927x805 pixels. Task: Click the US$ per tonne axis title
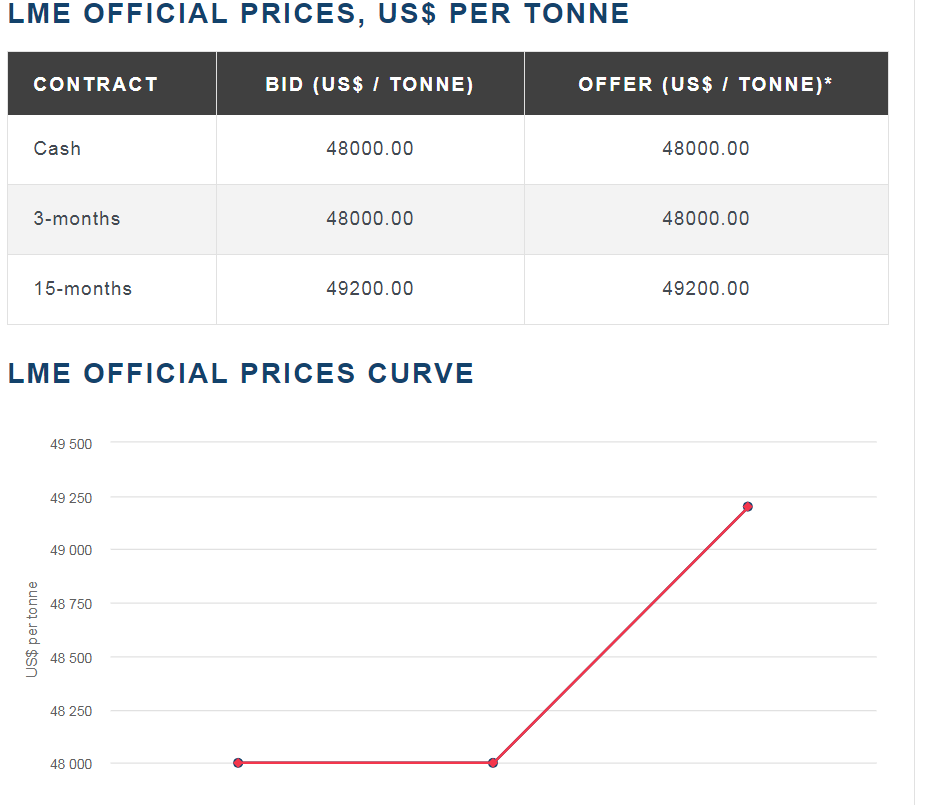click(x=32, y=629)
